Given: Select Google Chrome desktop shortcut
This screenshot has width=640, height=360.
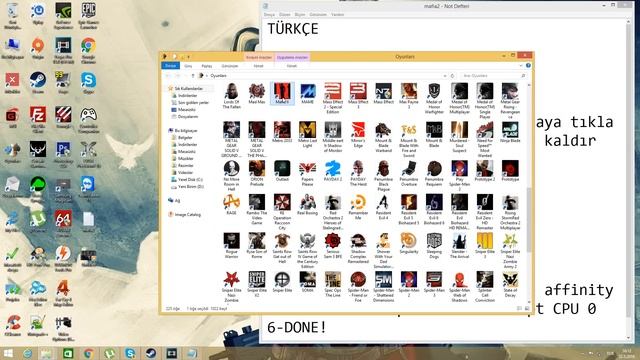Looking at the screenshot, I should 88,50.
